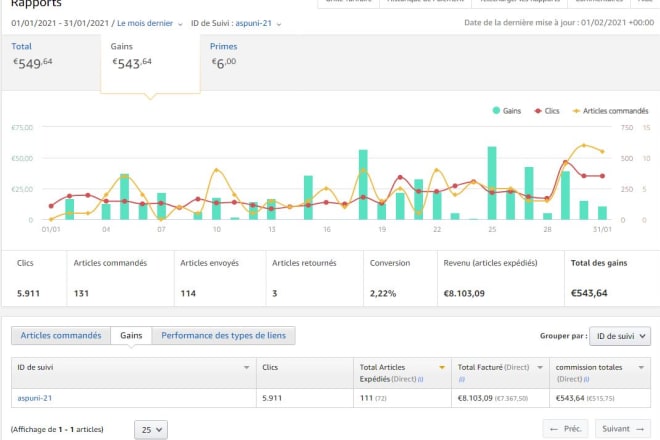Click the Total des gains value €543,64

pyautogui.click(x=589, y=293)
